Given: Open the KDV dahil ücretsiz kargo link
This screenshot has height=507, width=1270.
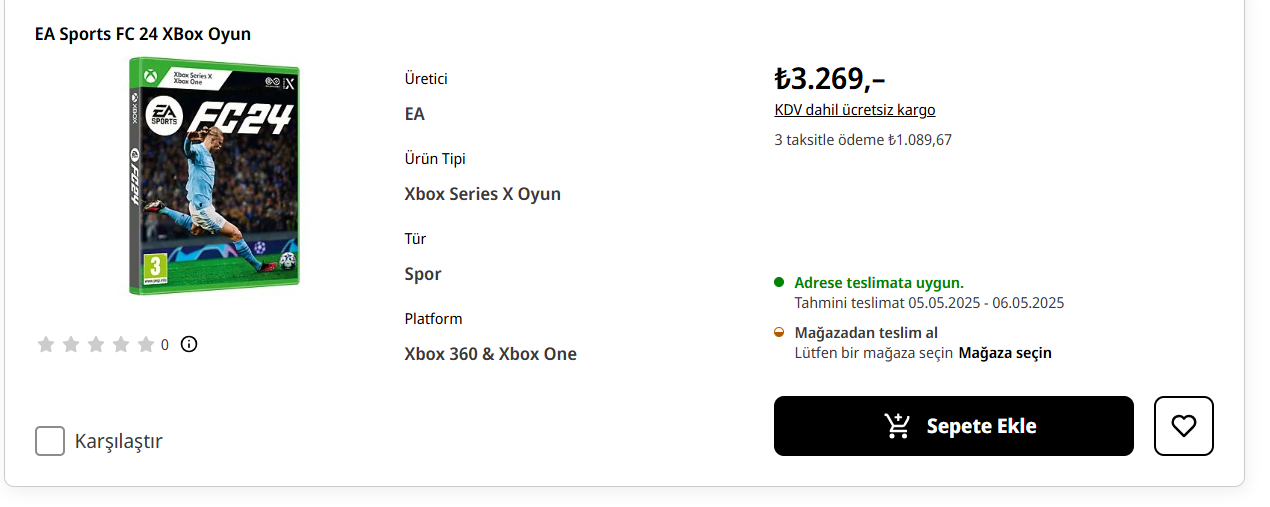Looking at the screenshot, I should pyautogui.click(x=855, y=110).
